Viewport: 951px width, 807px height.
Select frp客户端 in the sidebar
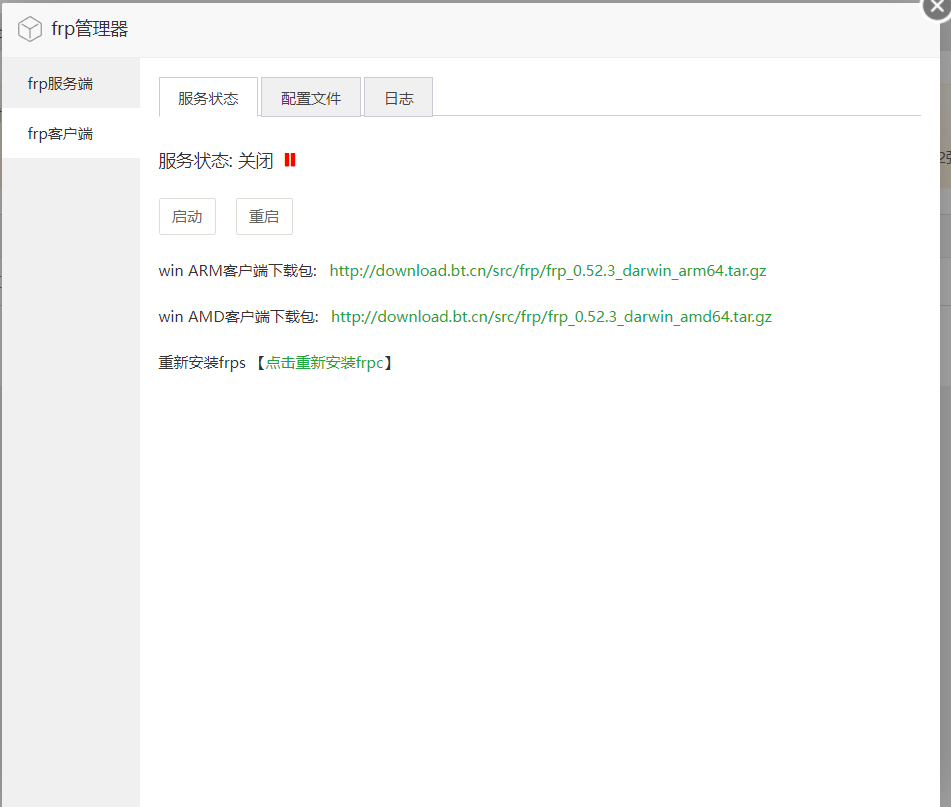[x=60, y=133]
